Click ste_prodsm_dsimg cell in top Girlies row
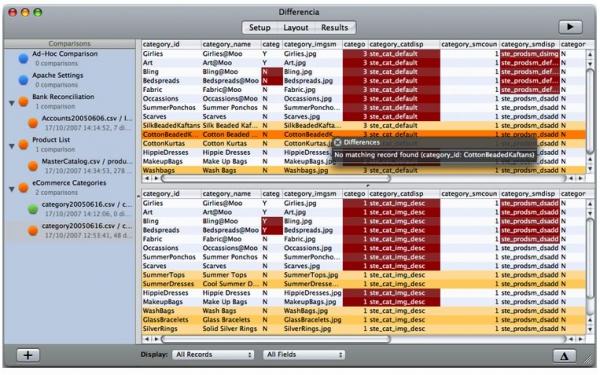This screenshot has width=600, height=375. (530, 54)
